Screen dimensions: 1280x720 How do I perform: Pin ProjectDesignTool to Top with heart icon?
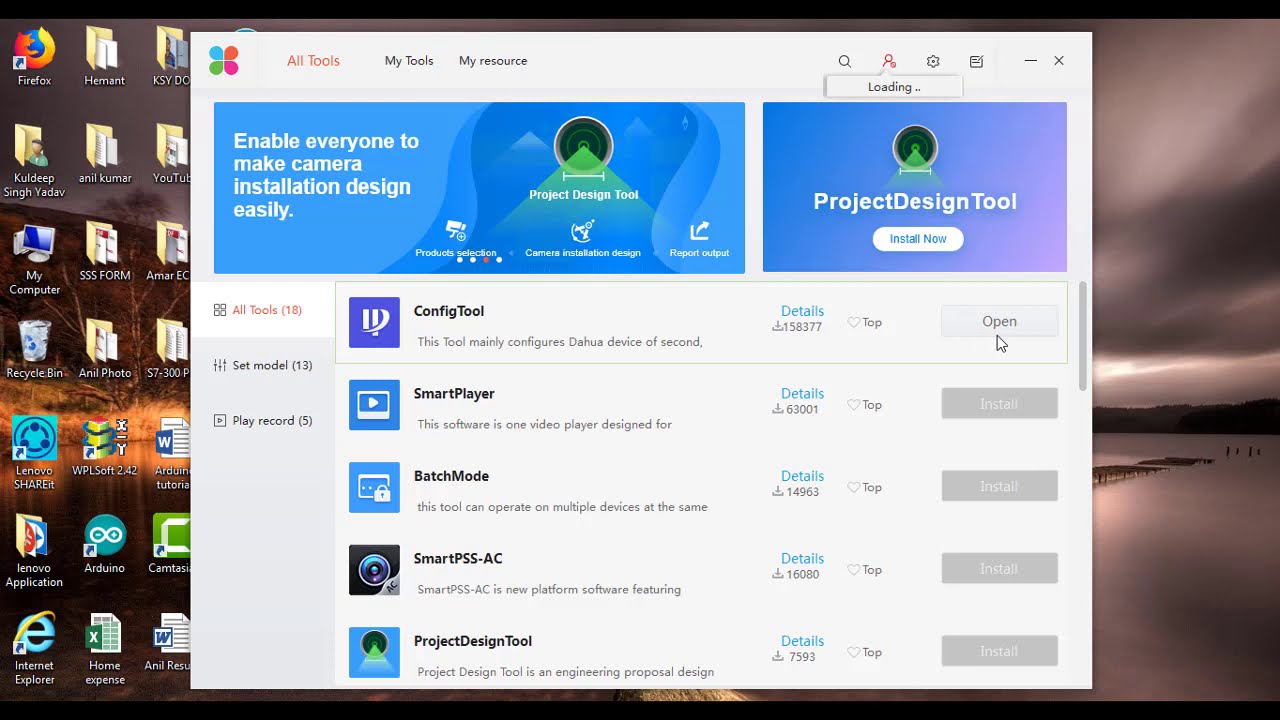click(x=853, y=653)
